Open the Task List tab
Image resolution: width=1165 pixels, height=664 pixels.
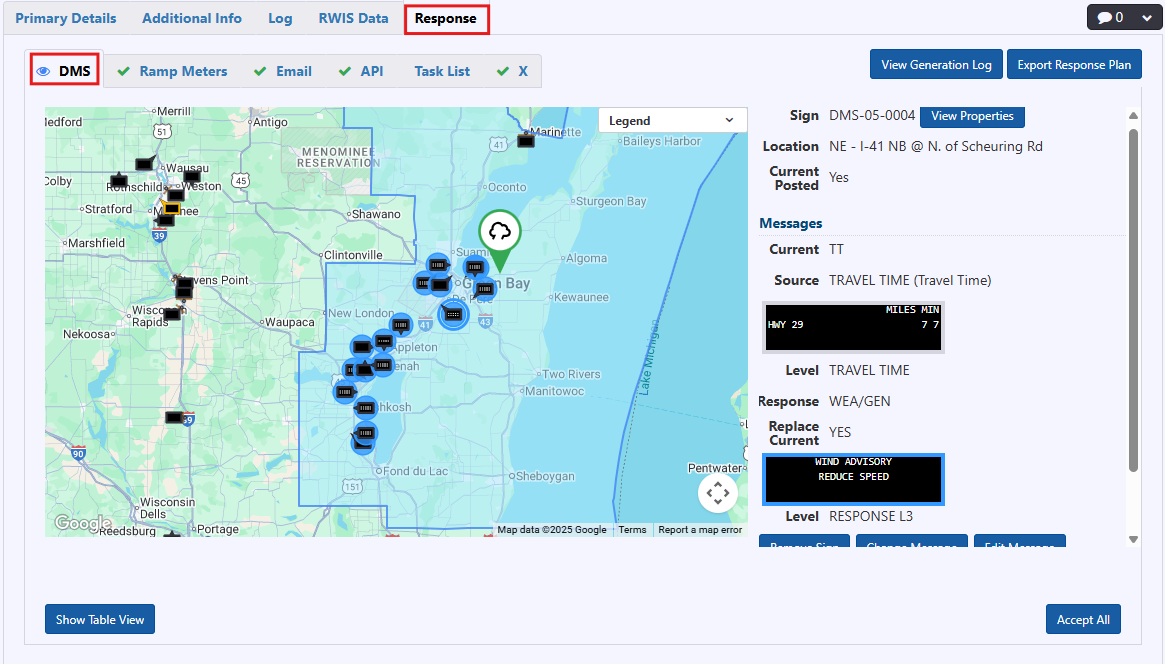442,71
